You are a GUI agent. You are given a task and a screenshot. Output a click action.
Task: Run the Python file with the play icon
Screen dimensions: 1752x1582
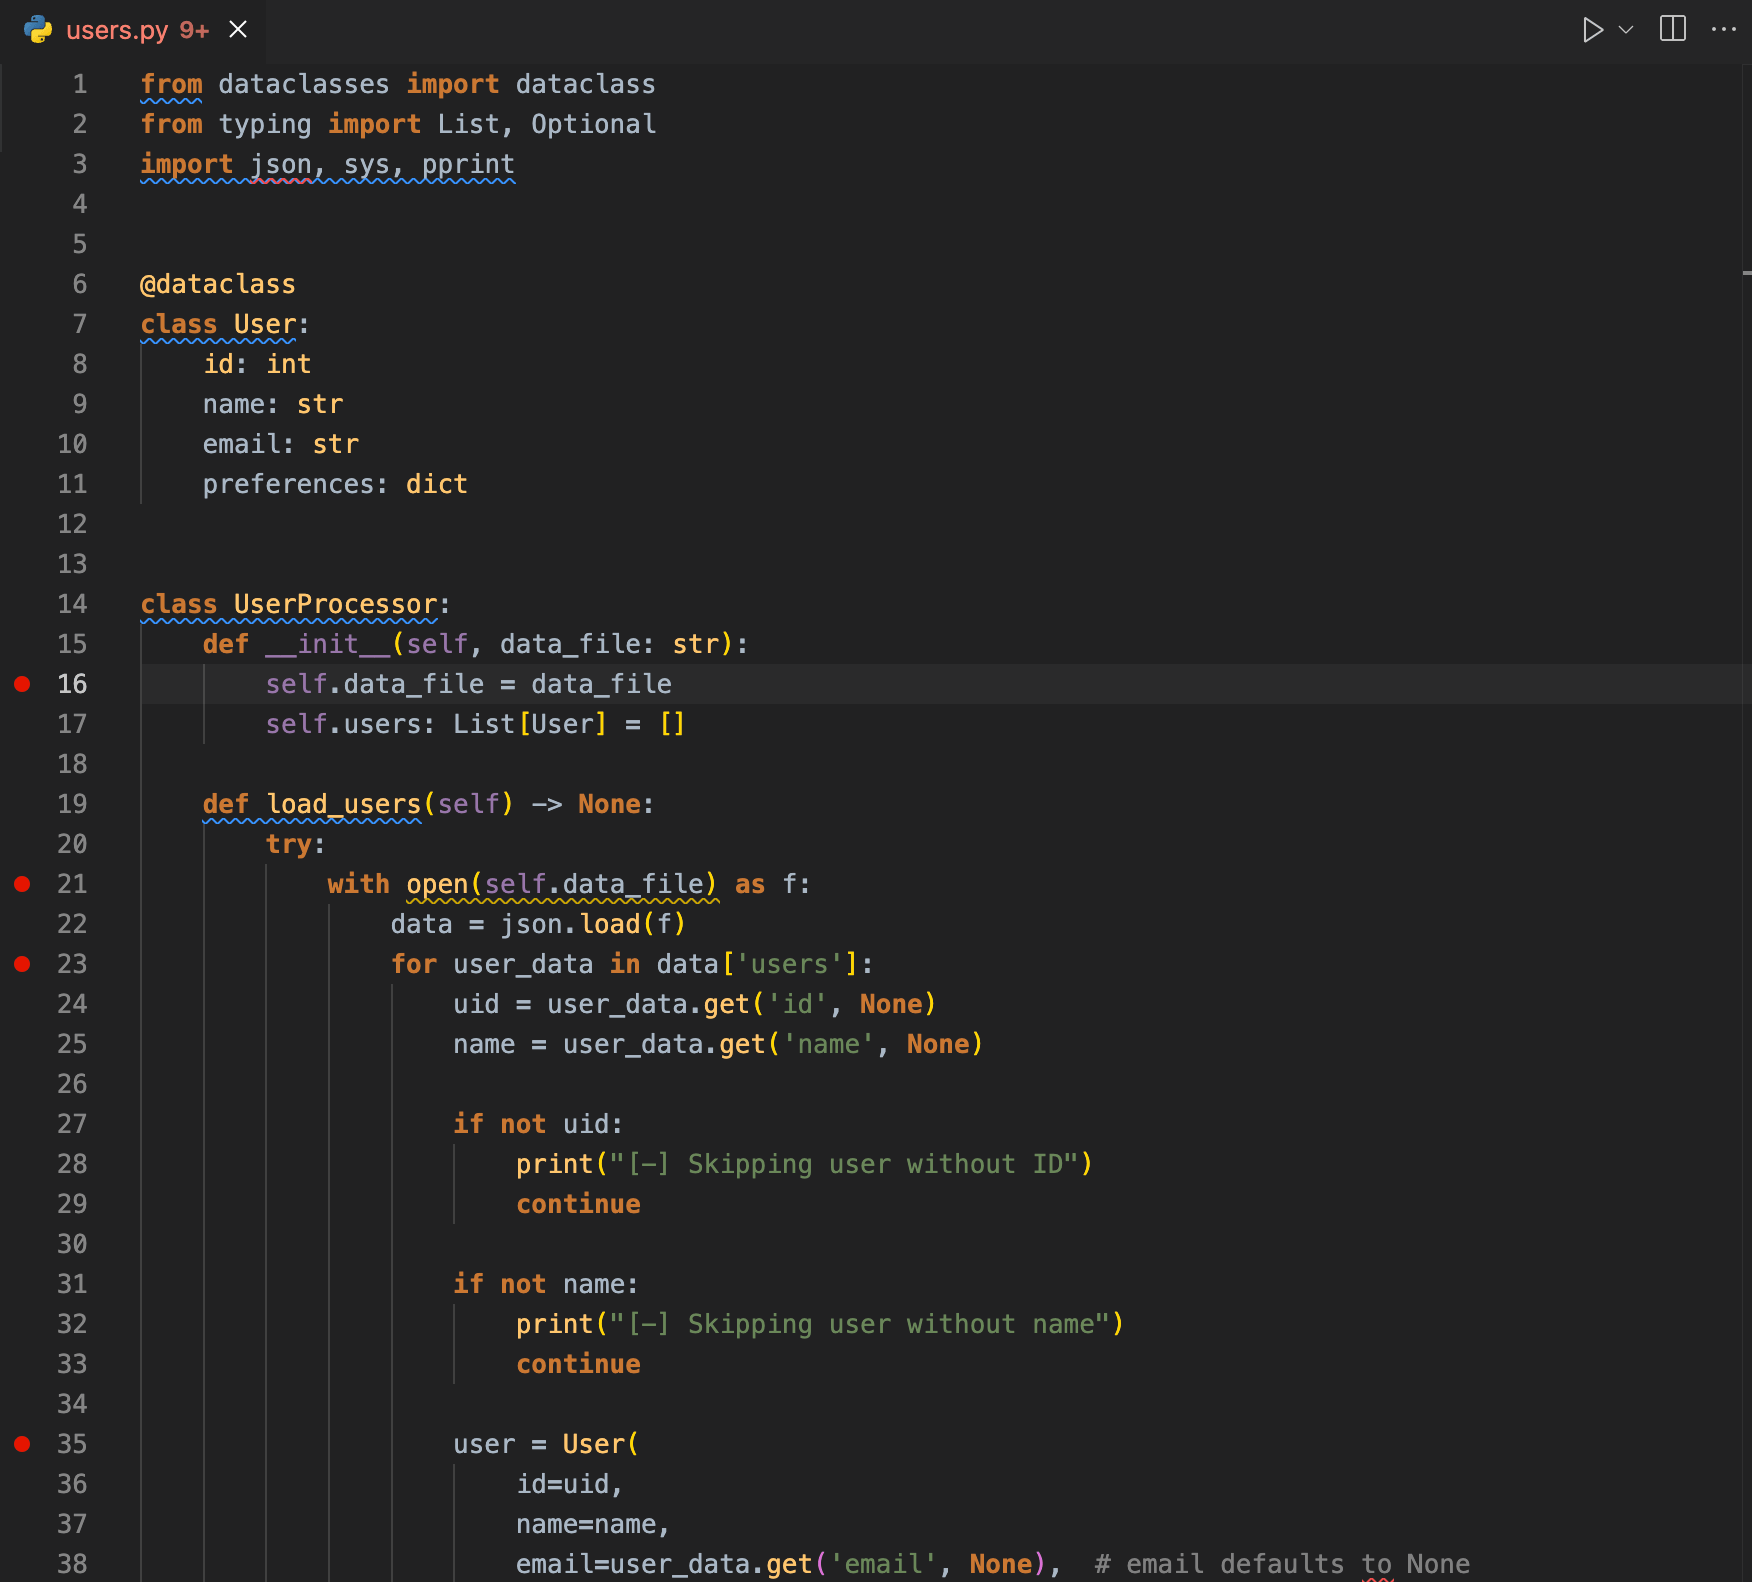point(1592,30)
